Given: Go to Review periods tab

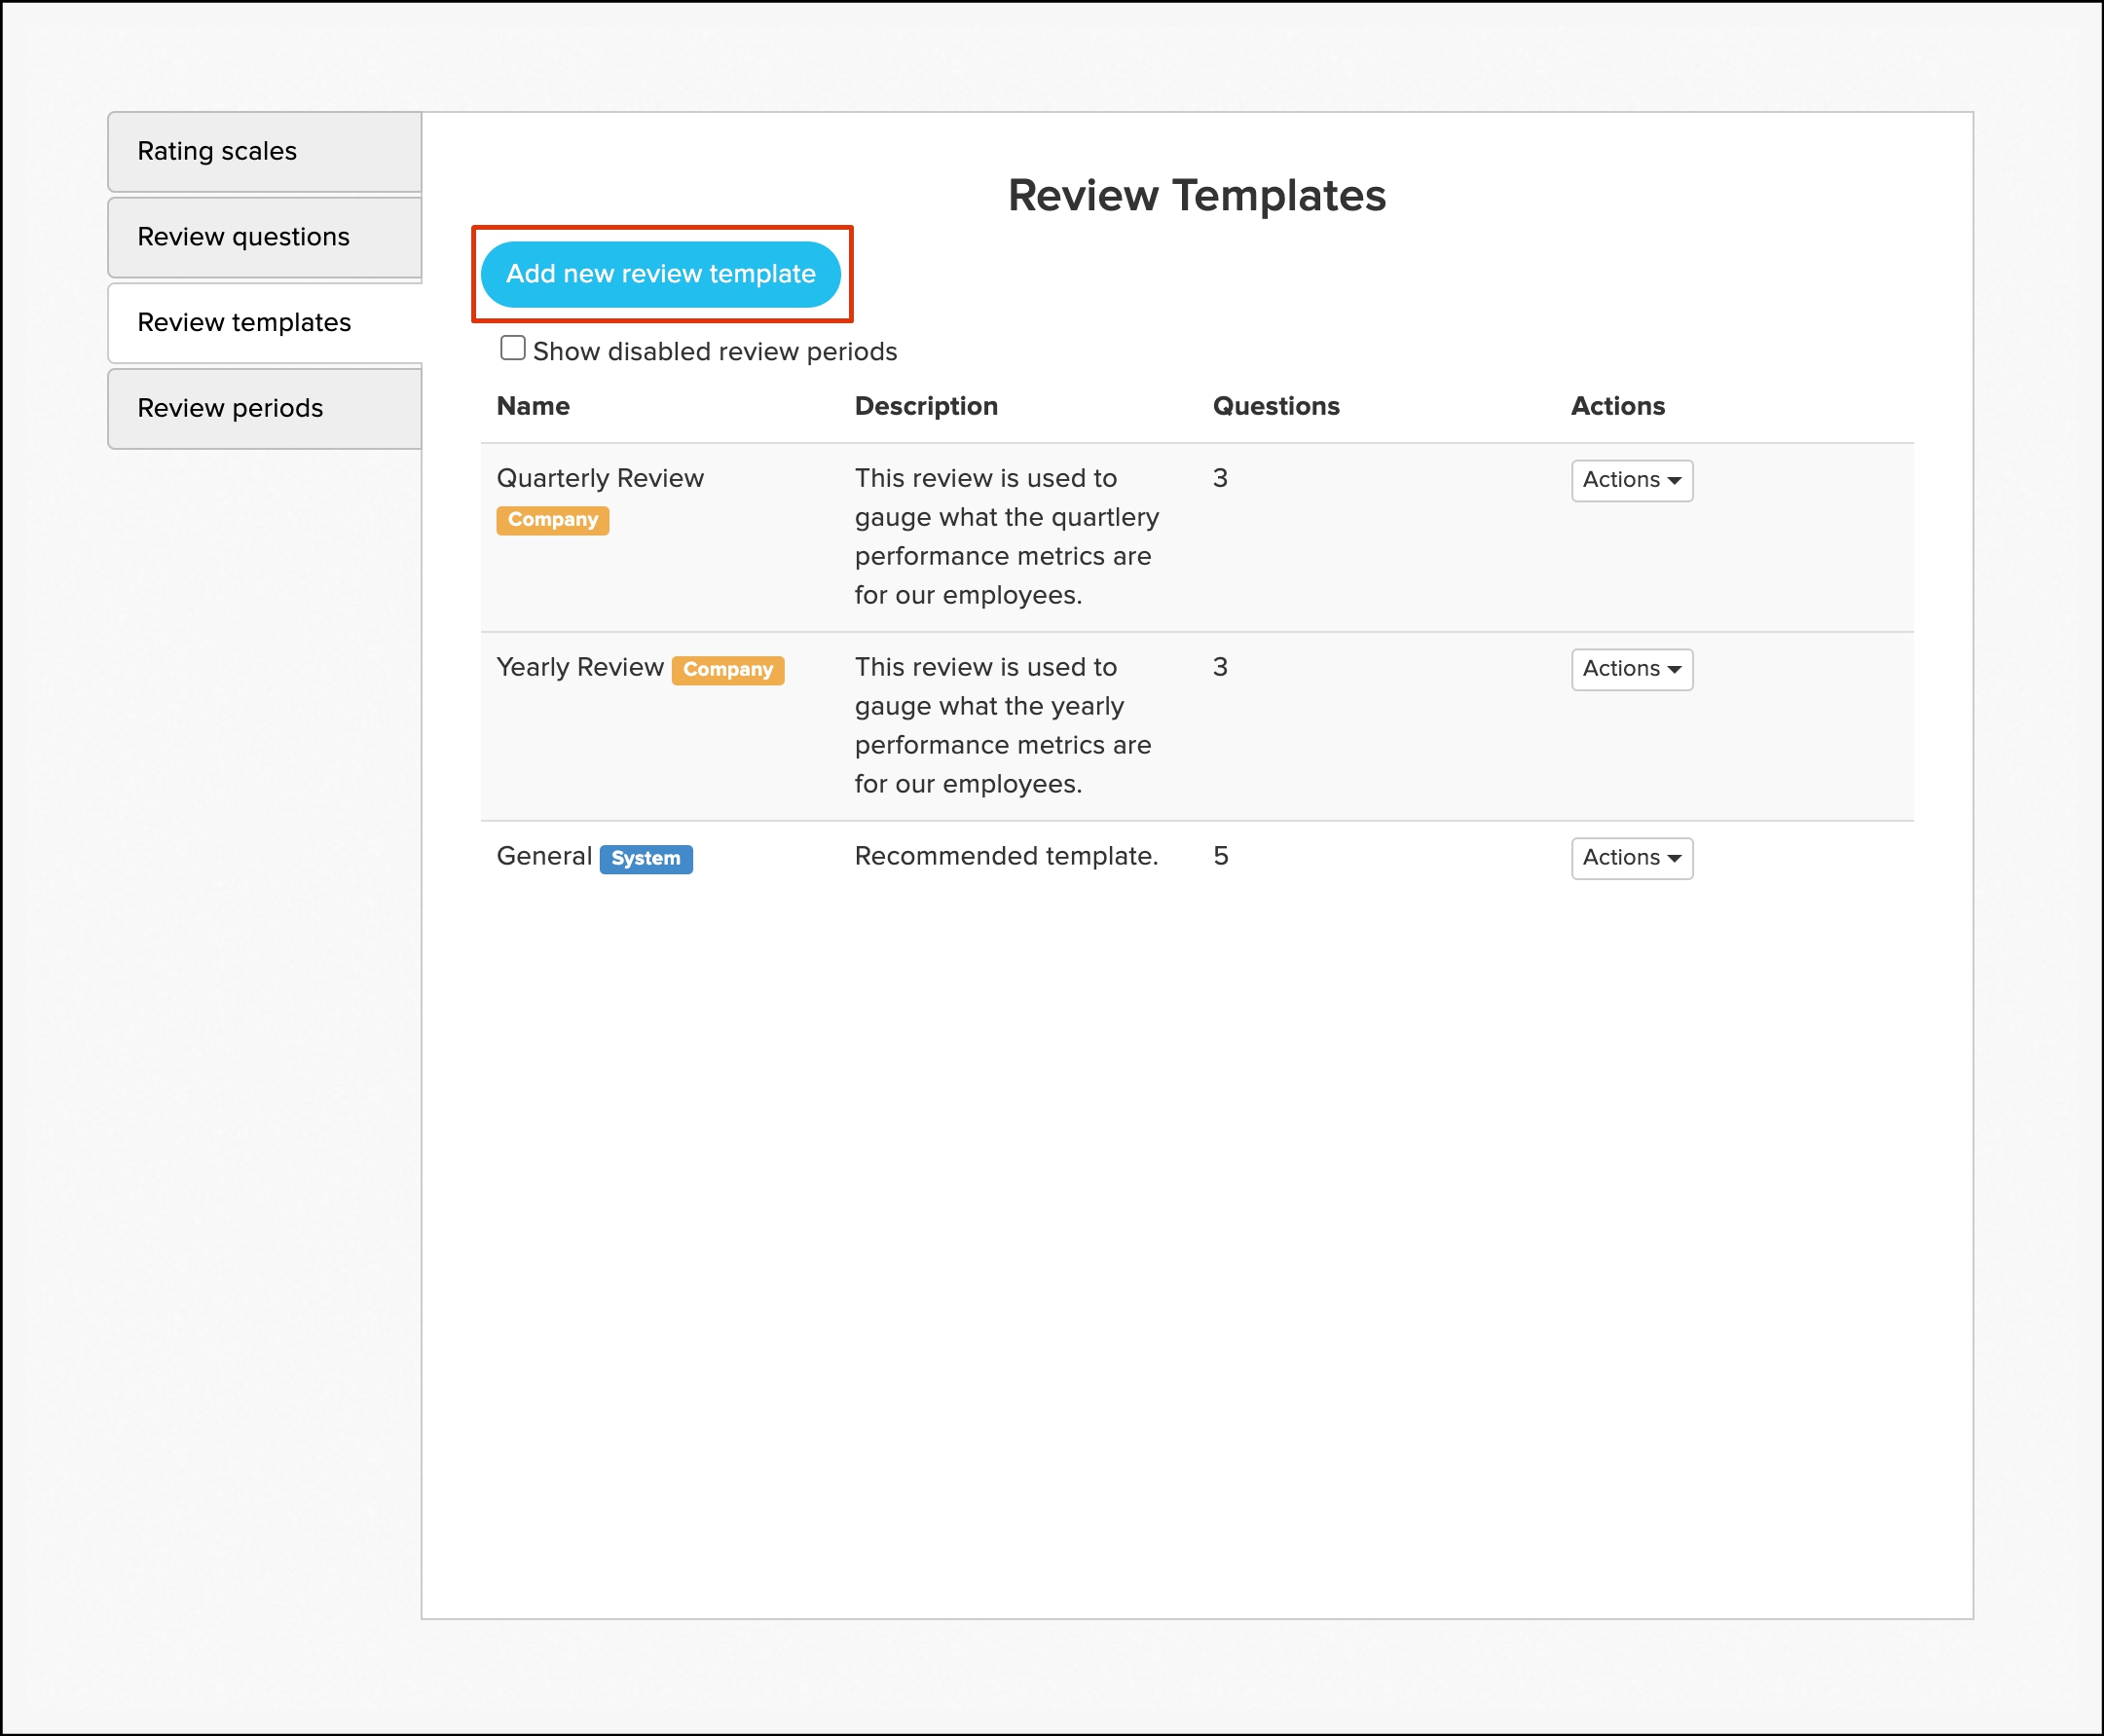Looking at the screenshot, I should point(265,408).
